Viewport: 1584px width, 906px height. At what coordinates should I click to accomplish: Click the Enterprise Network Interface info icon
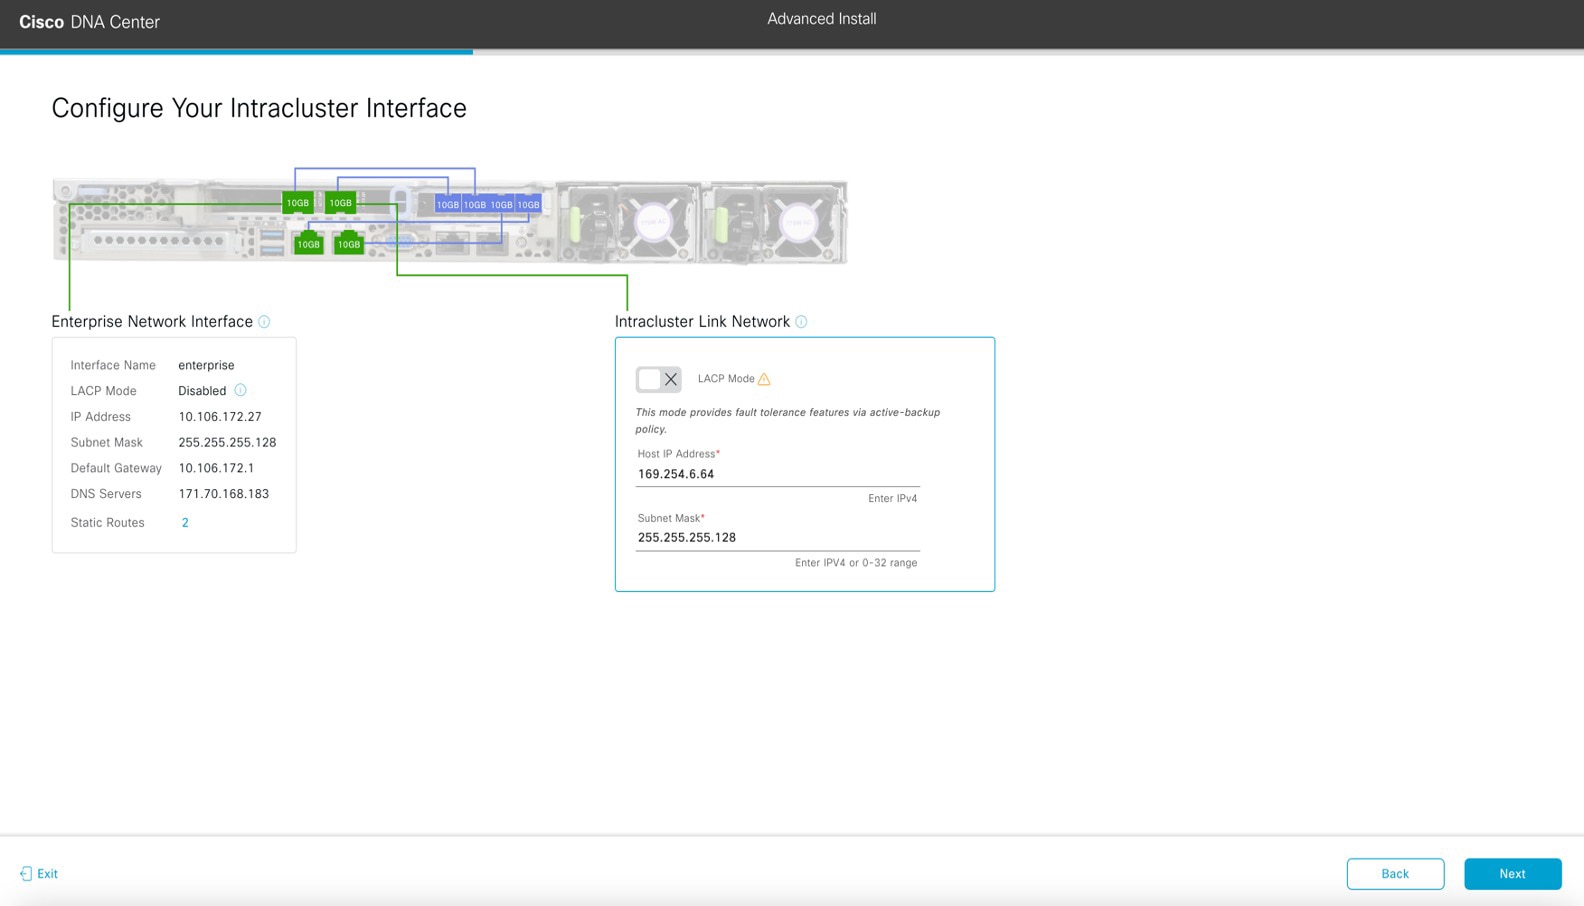(x=264, y=322)
